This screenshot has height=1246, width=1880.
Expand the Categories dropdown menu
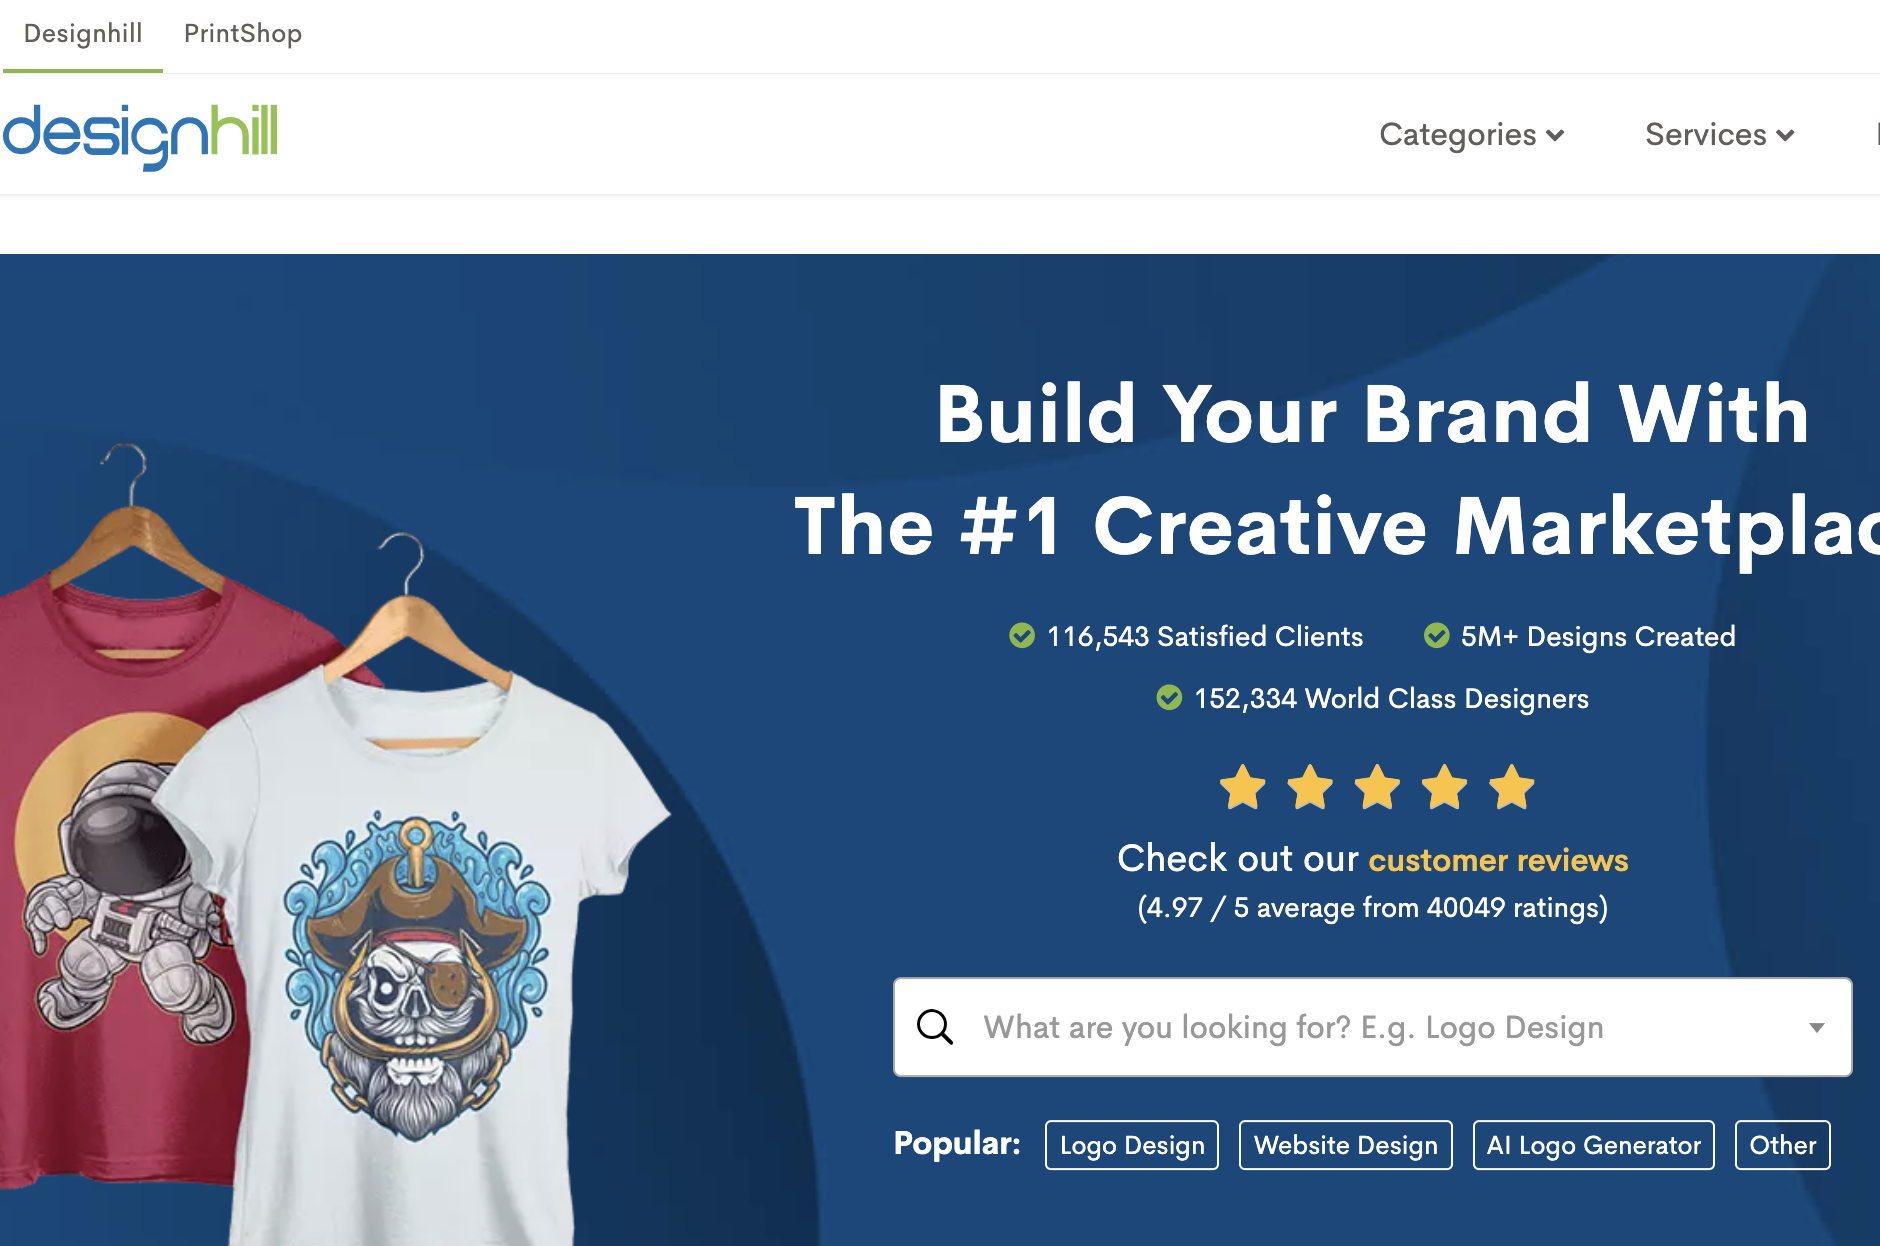pyautogui.click(x=1471, y=135)
